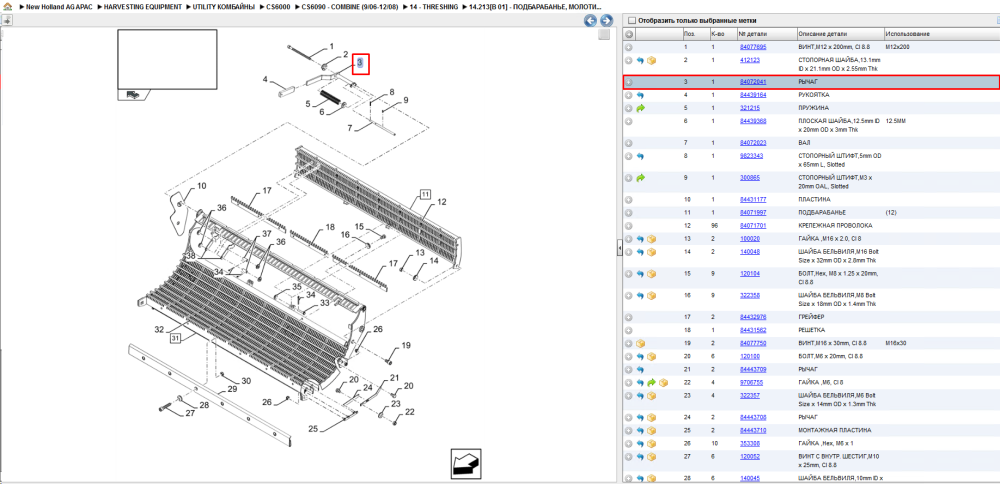Expand details for КРЕПЕЖНАЯ ПРОВОЛОКА row
The image size is (1000, 484).
(629, 226)
